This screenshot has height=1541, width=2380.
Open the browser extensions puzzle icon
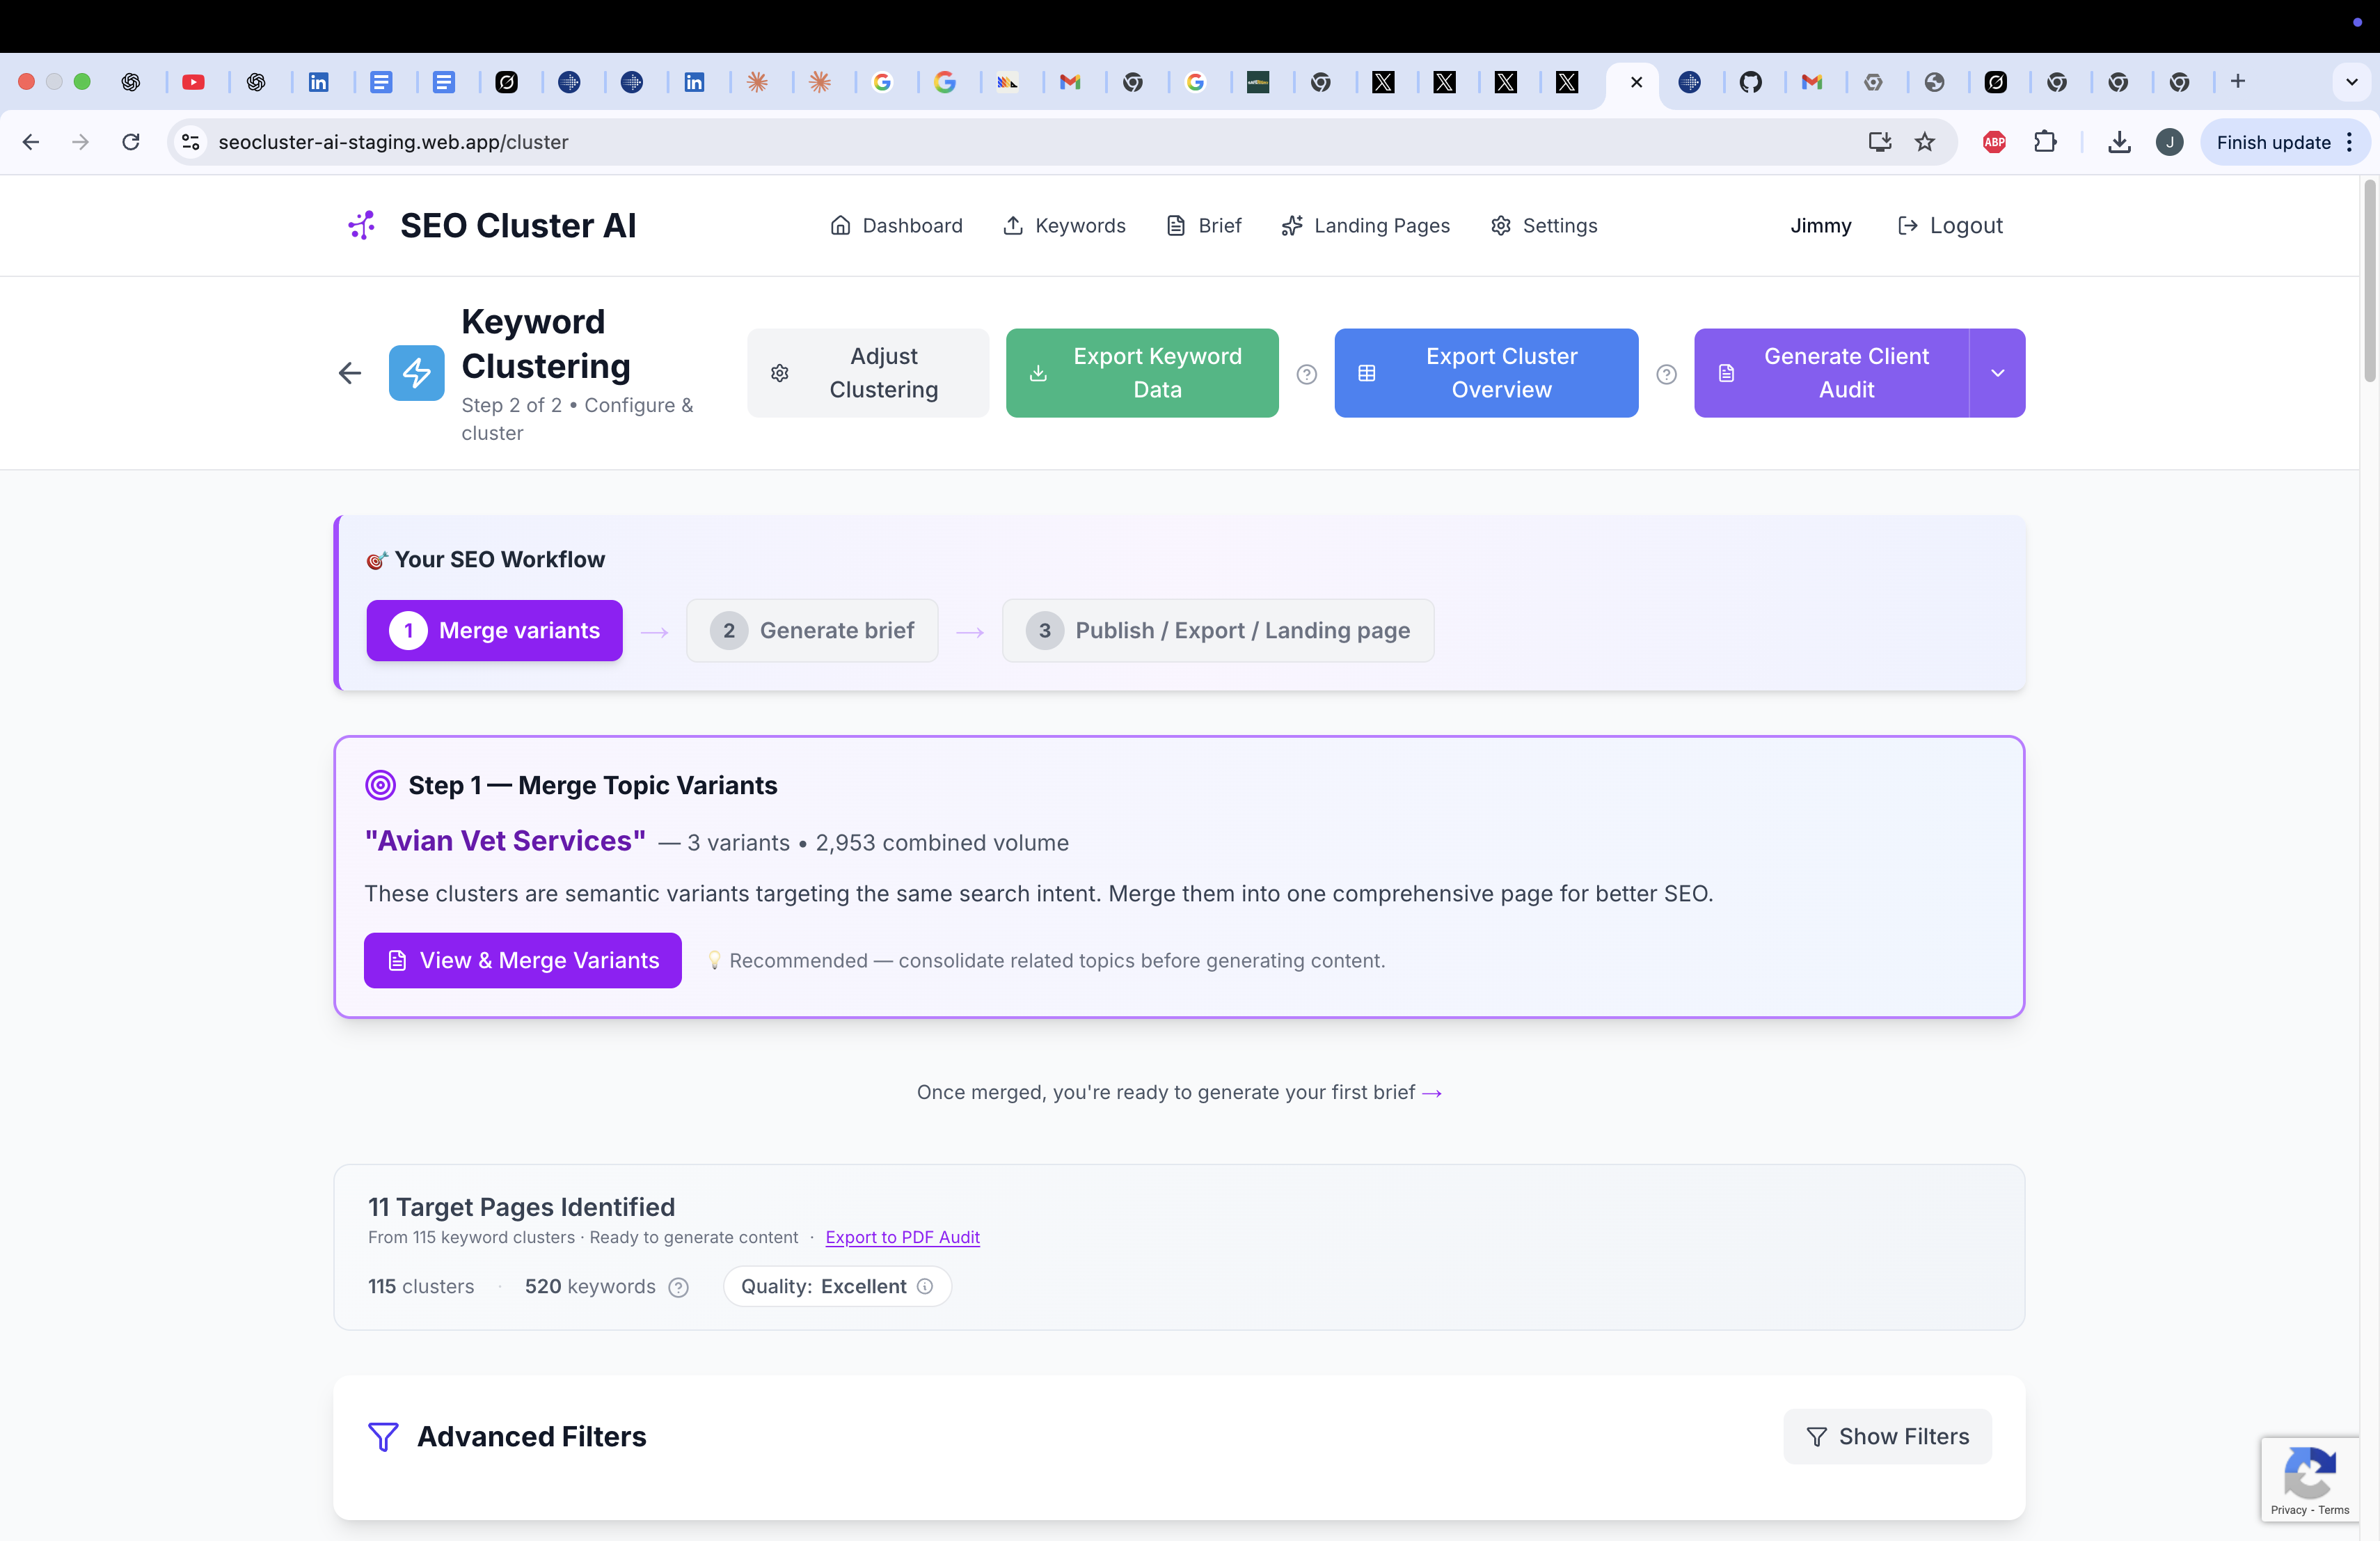coord(2045,142)
